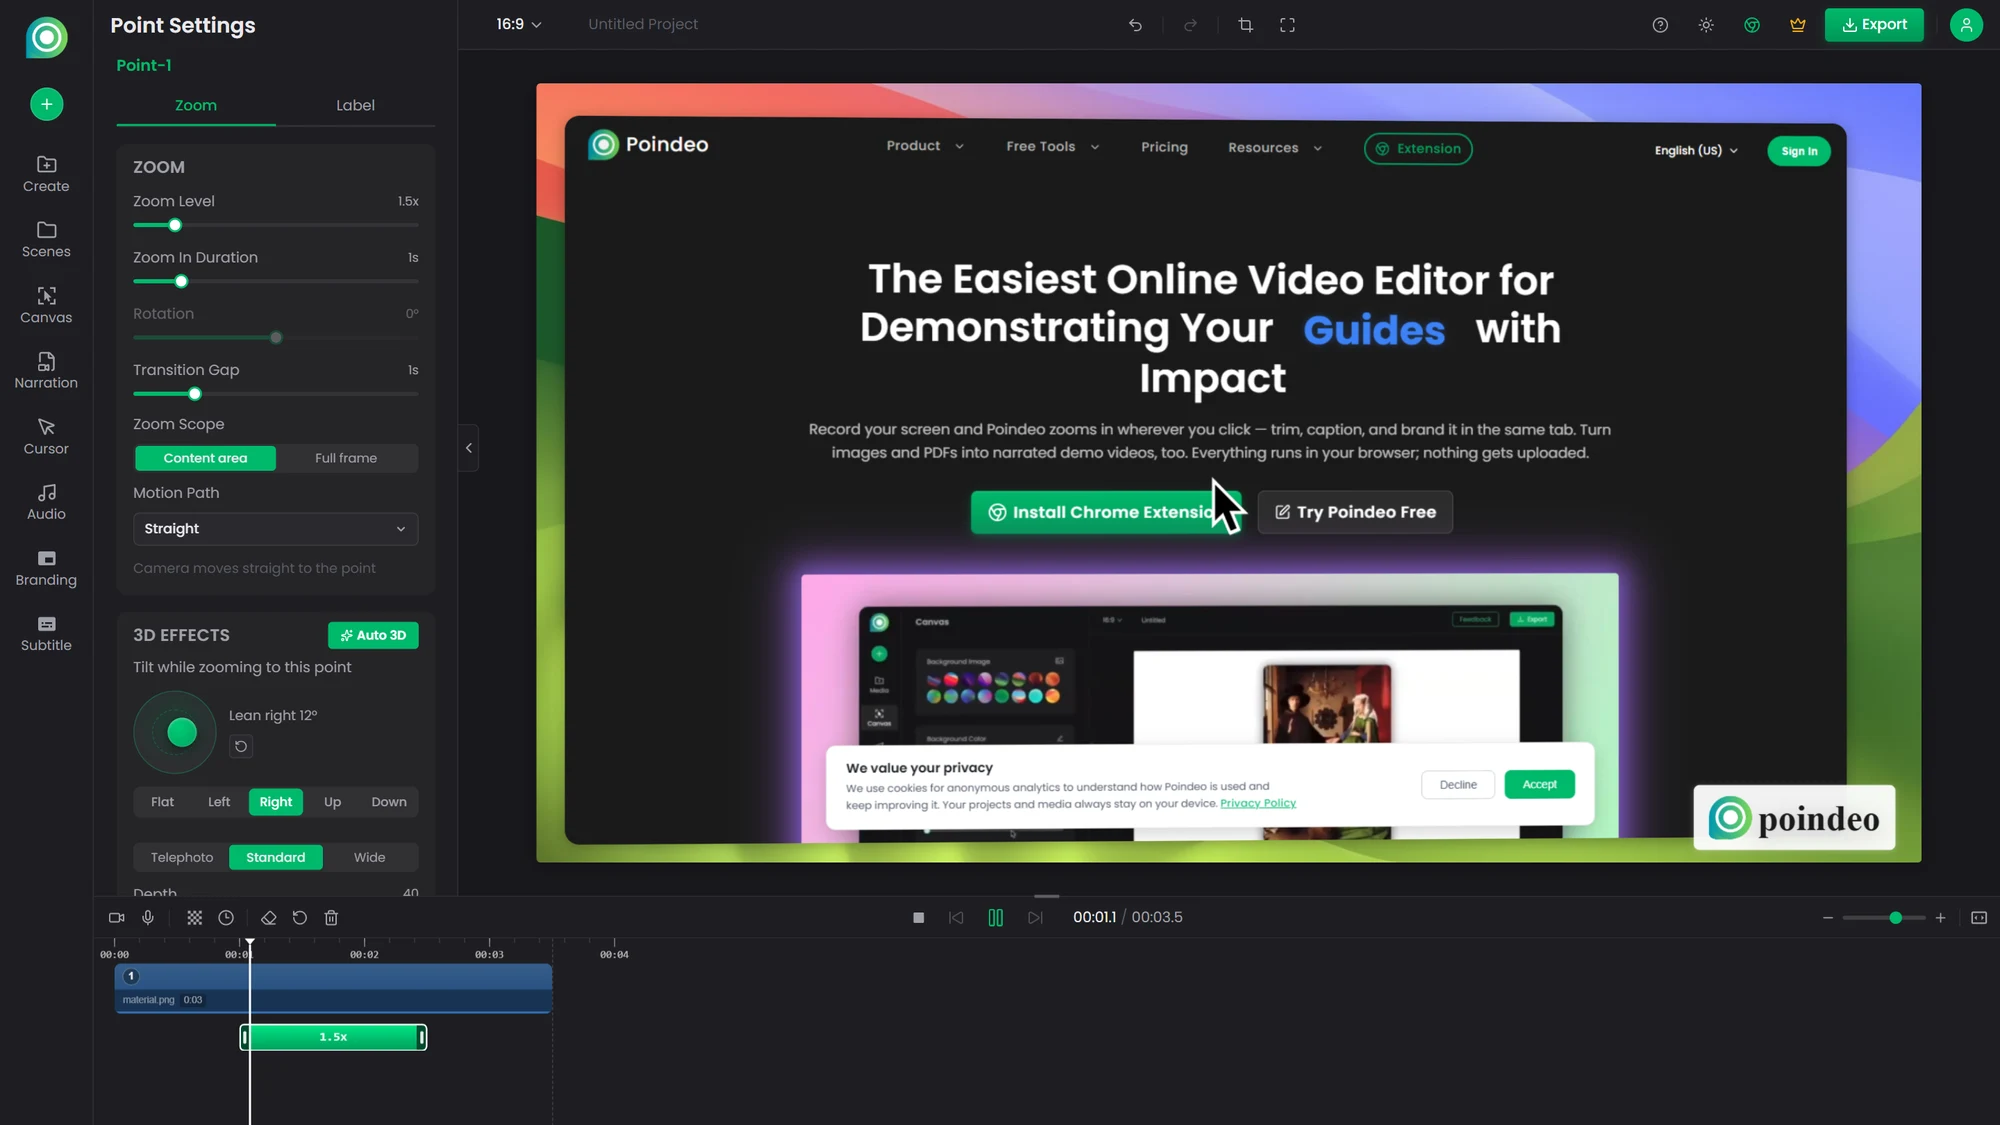Click the Transition Gap slider handle

coord(195,394)
